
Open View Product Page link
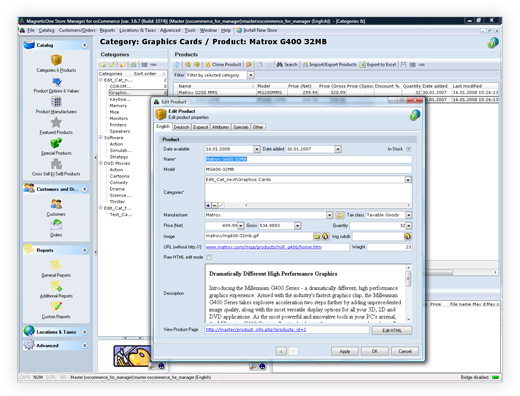point(256,330)
